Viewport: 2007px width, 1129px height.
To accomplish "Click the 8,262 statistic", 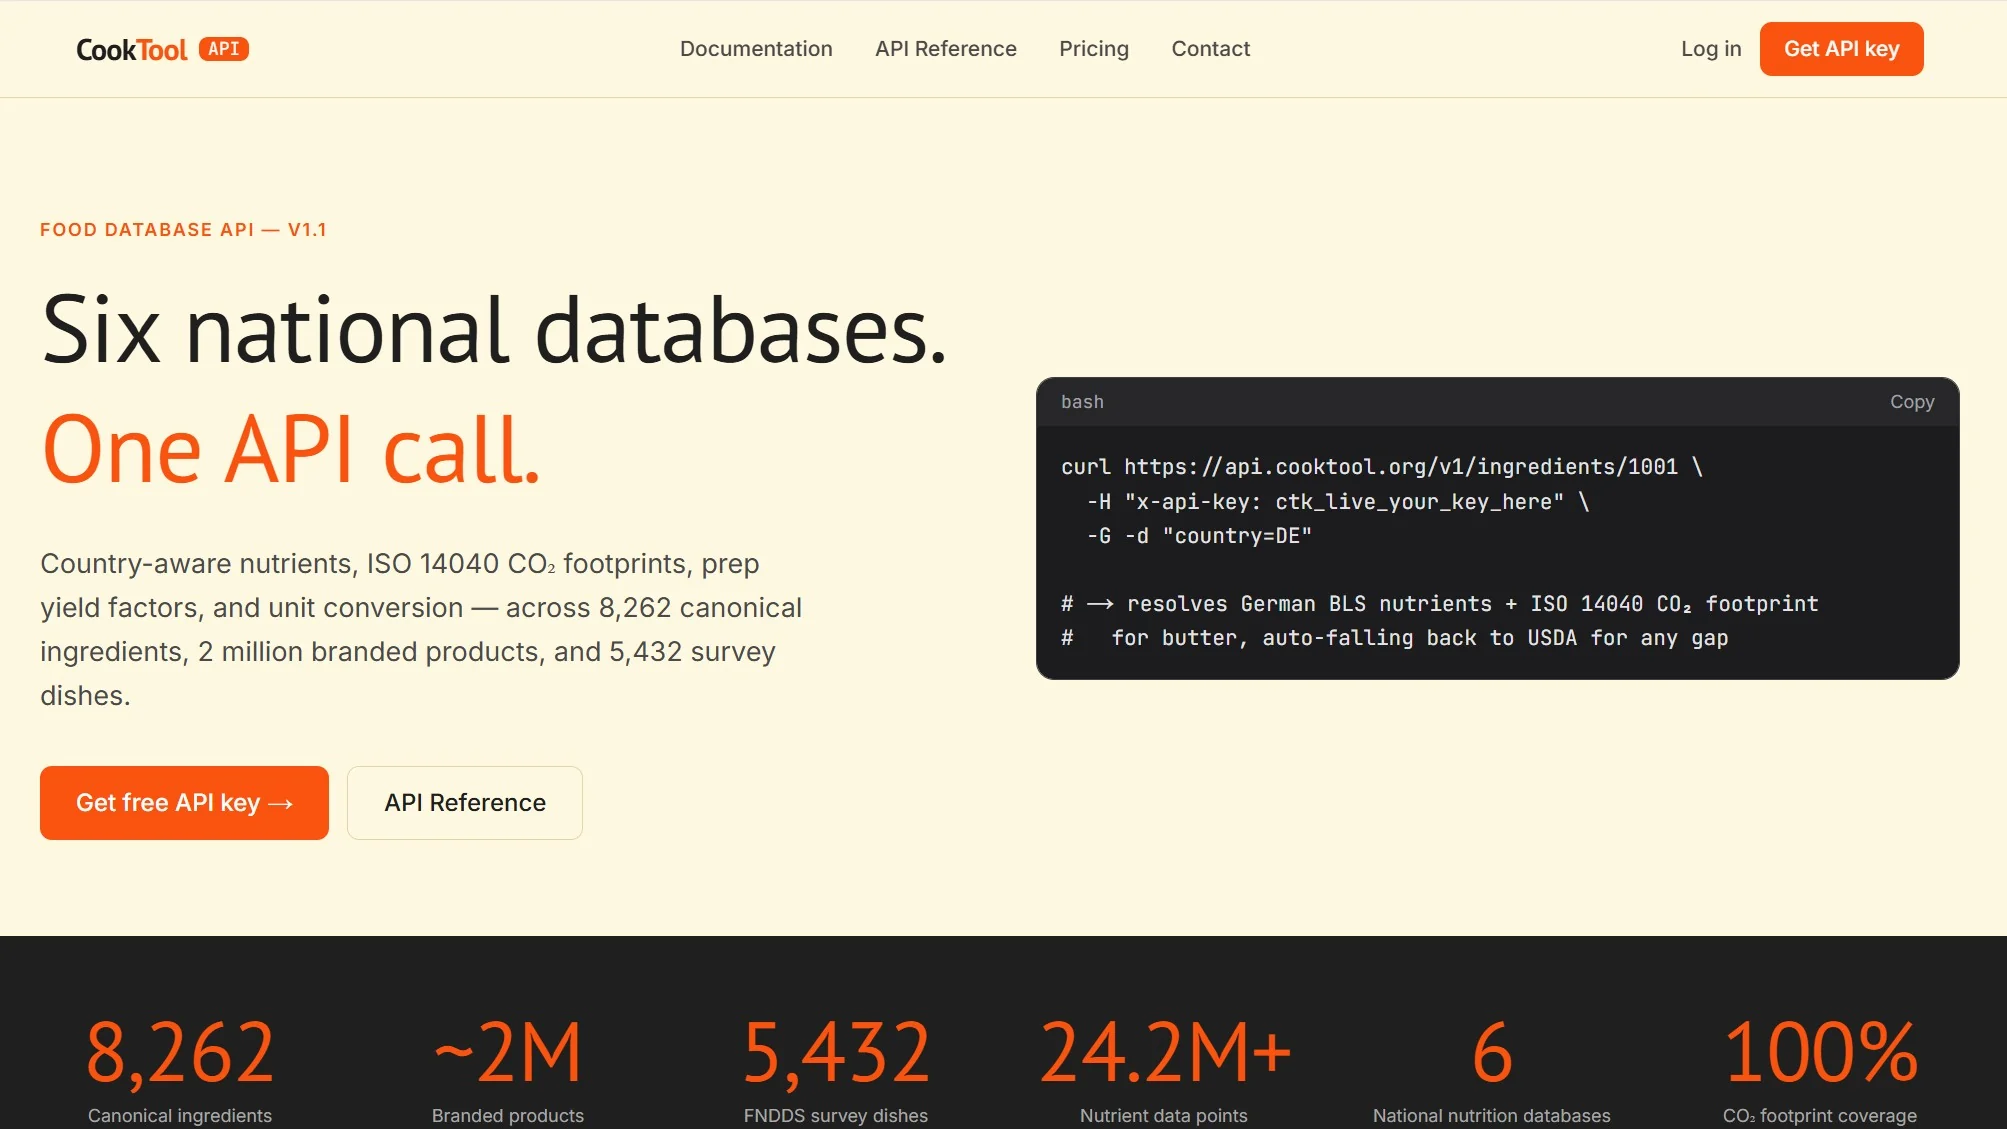I will click(180, 1053).
